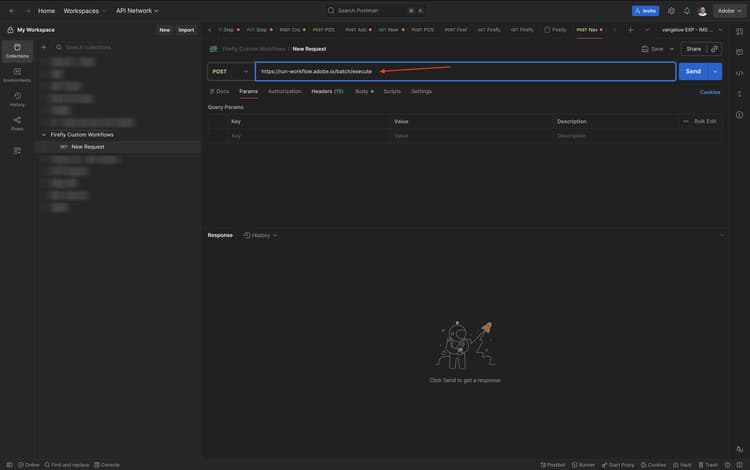750x470 pixels.
Task: Click the Share button
Action: point(694,49)
